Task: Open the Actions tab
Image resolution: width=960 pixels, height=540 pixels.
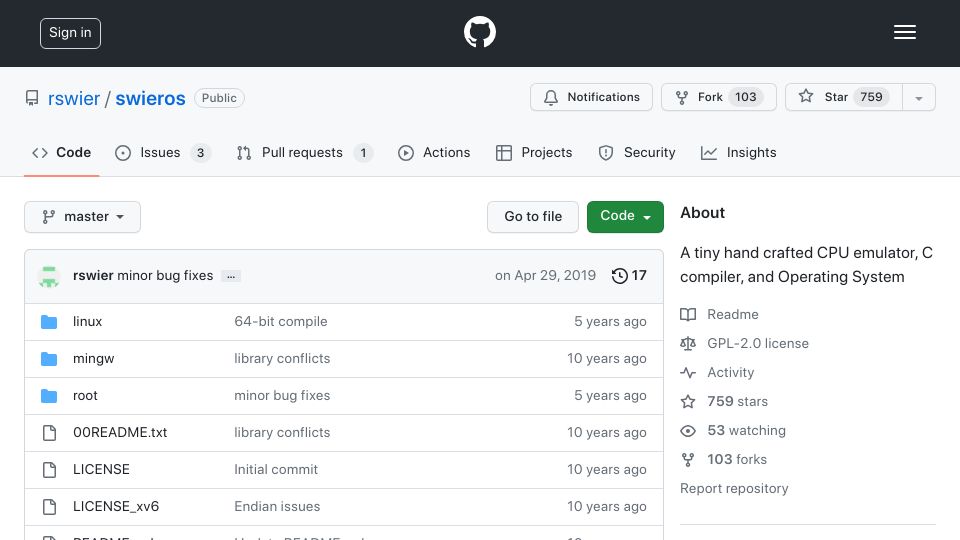Action: tap(434, 152)
